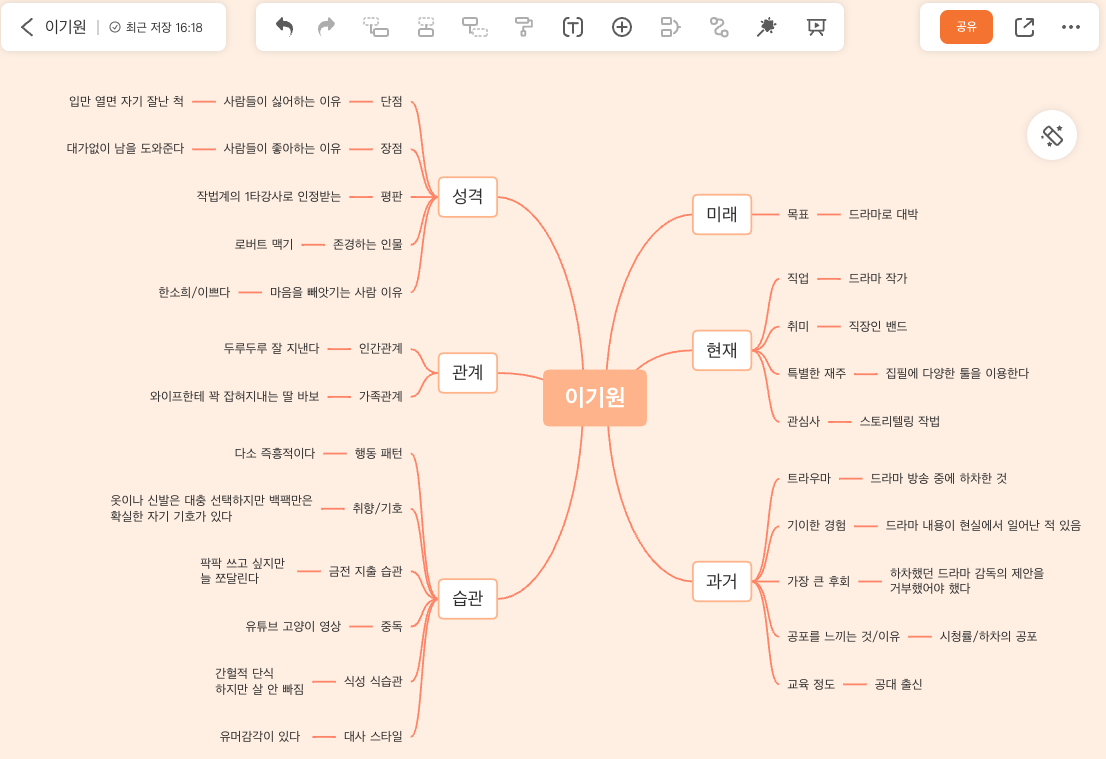Select the 관계 branch node

click(468, 372)
